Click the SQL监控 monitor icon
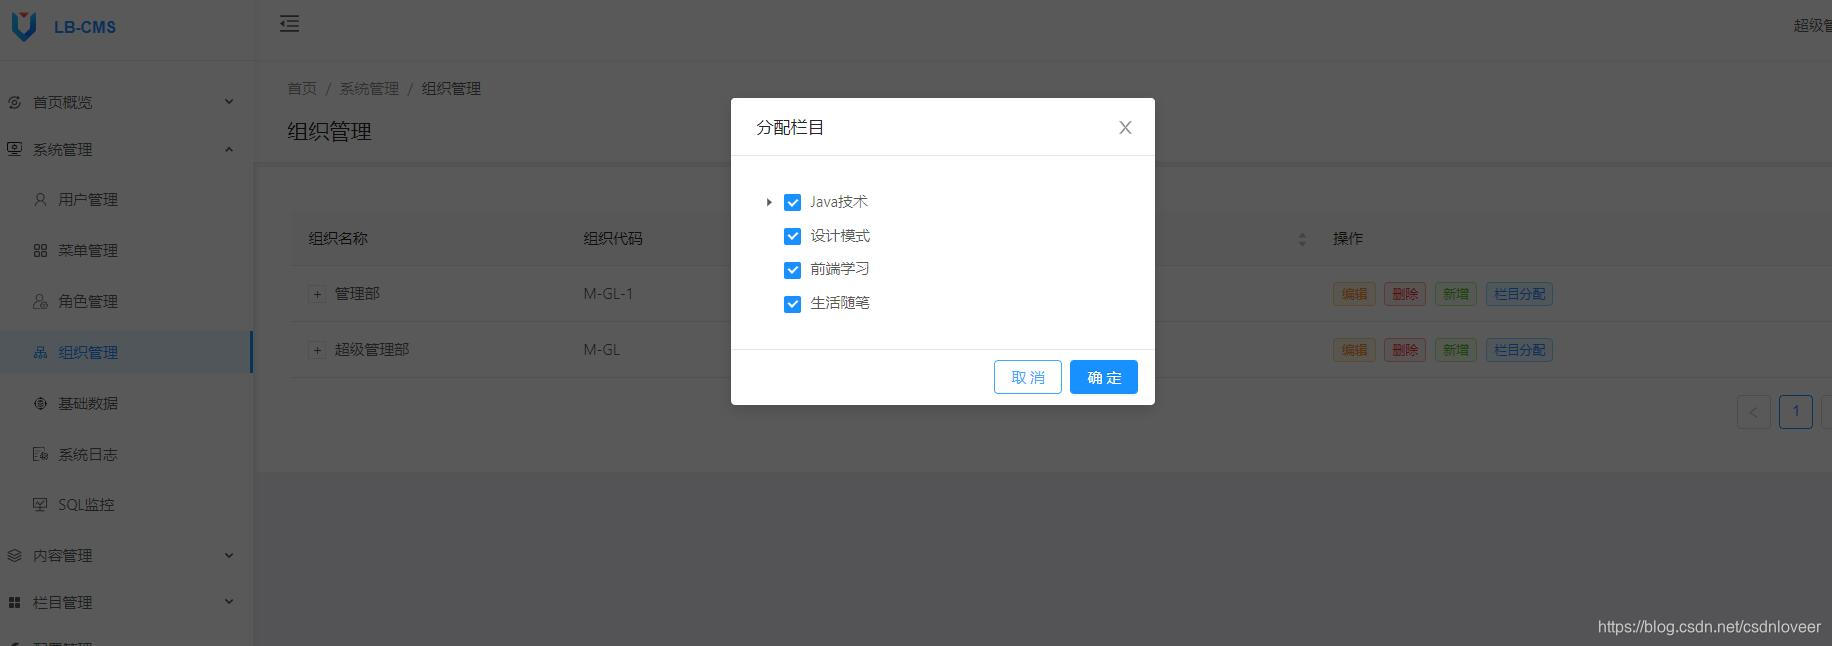Image resolution: width=1832 pixels, height=646 pixels. [40, 504]
